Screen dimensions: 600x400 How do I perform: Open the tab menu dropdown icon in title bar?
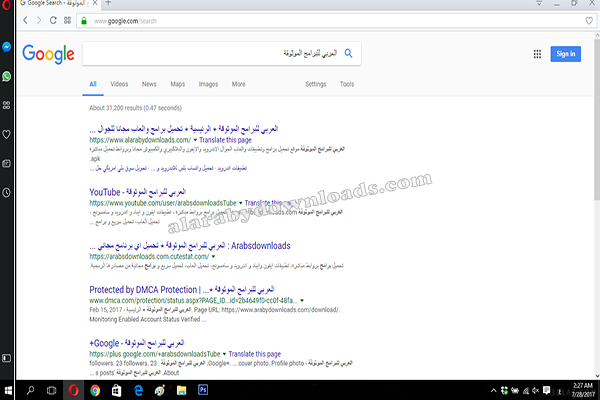pyautogui.click(x=539, y=3)
